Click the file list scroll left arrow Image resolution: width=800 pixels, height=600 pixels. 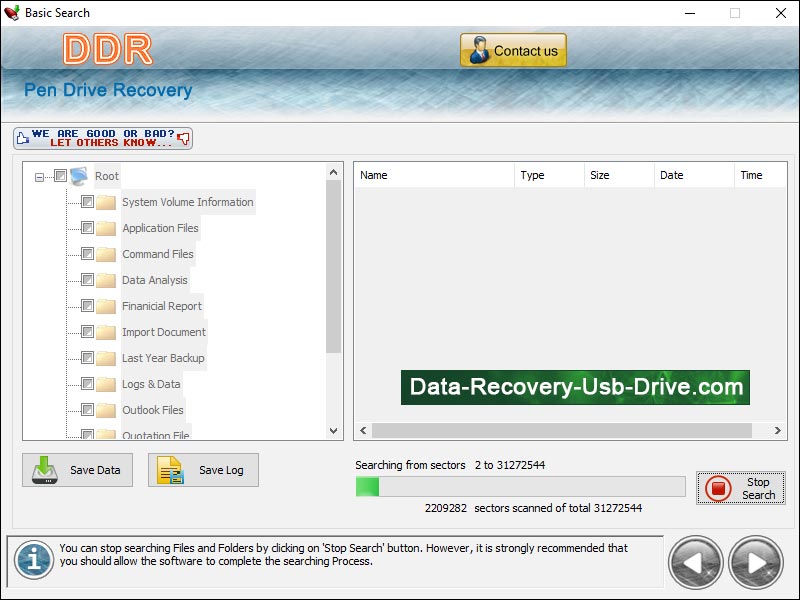pyautogui.click(x=363, y=431)
